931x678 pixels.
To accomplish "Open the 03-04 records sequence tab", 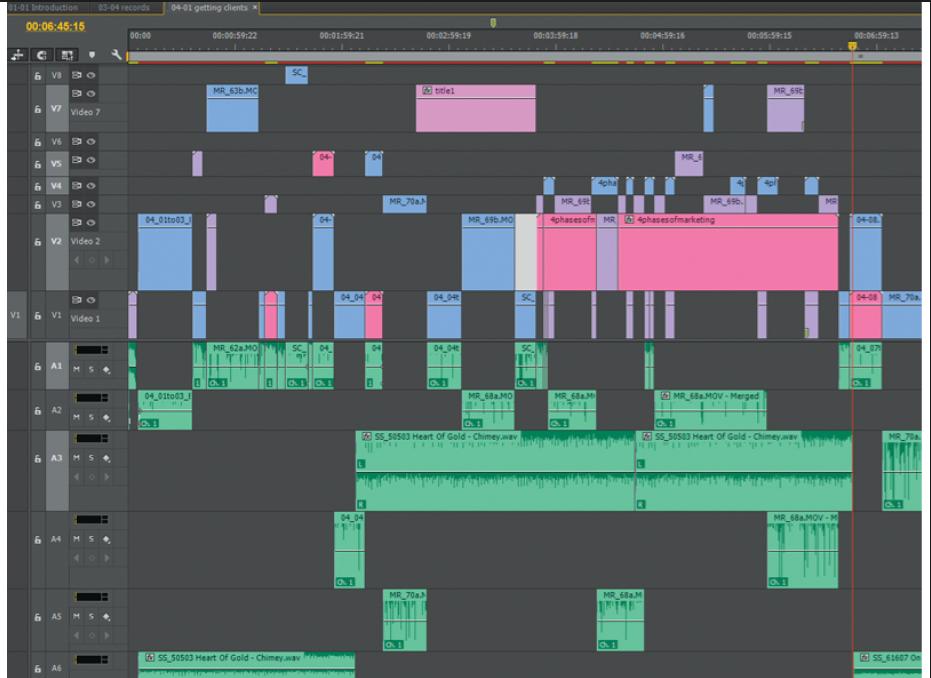I will (x=124, y=8).
